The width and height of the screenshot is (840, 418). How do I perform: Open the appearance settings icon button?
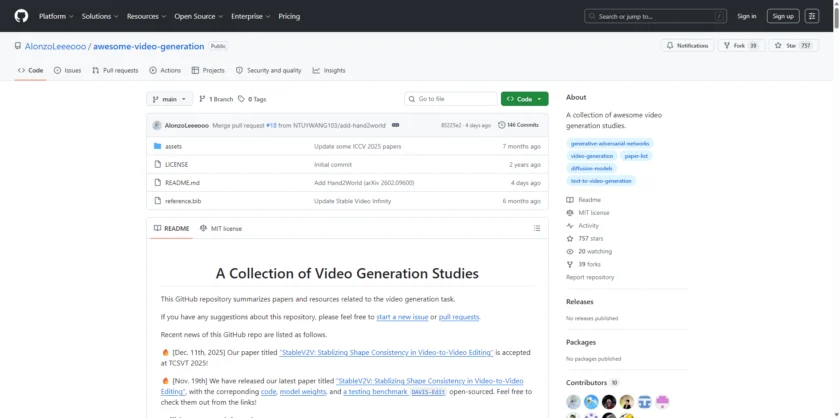(x=812, y=17)
